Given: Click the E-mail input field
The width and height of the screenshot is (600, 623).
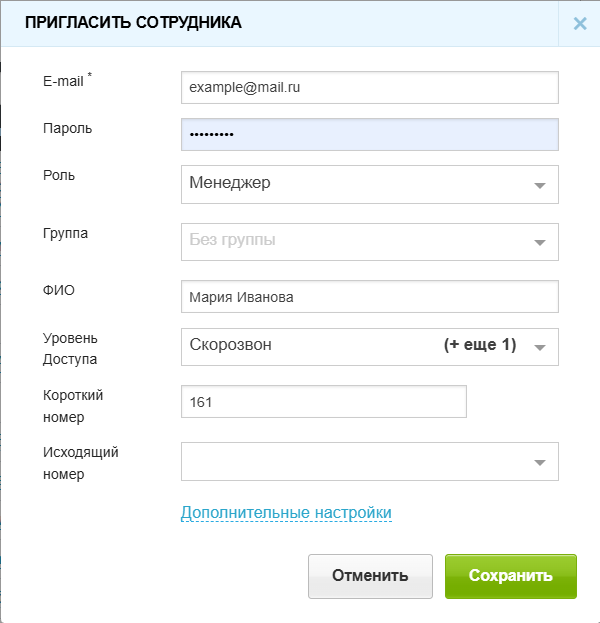Looking at the screenshot, I should coord(369,88).
